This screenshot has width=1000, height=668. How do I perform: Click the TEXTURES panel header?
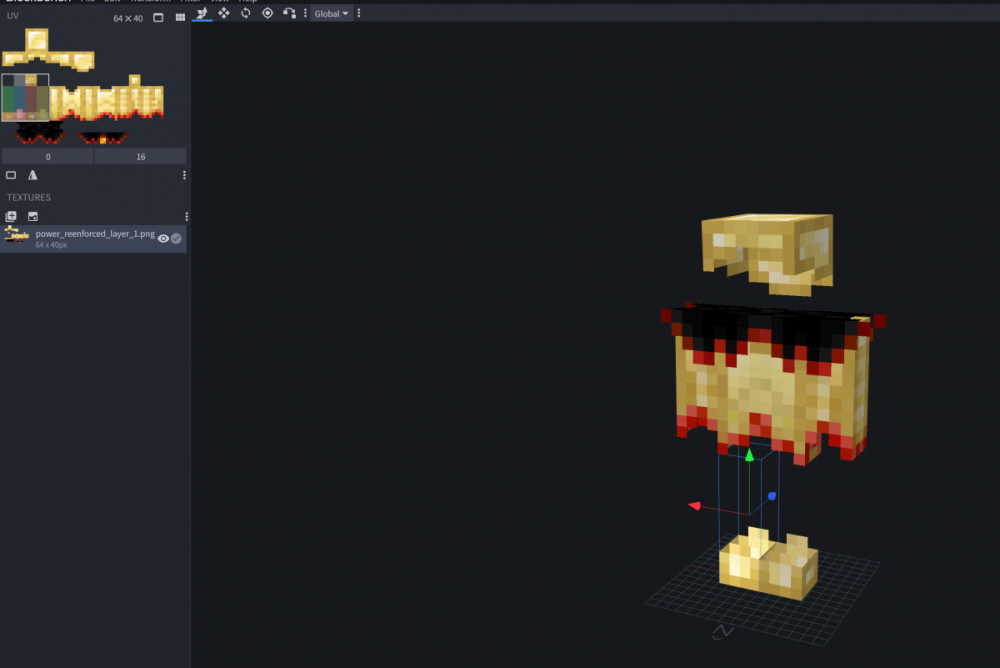(29, 198)
